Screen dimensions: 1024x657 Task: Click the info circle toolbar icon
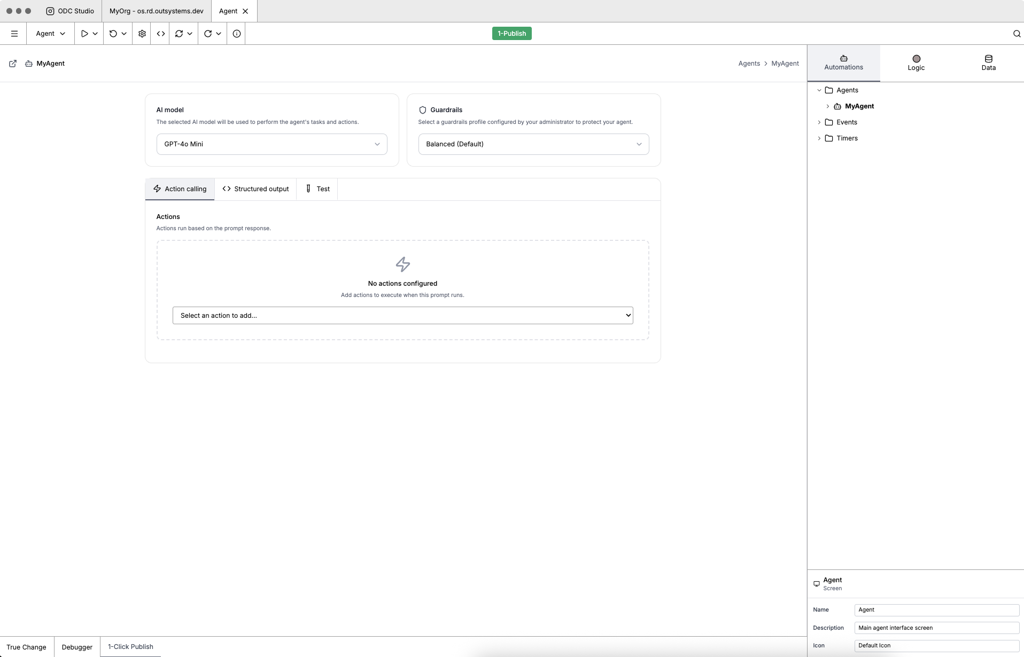(x=236, y=33)
